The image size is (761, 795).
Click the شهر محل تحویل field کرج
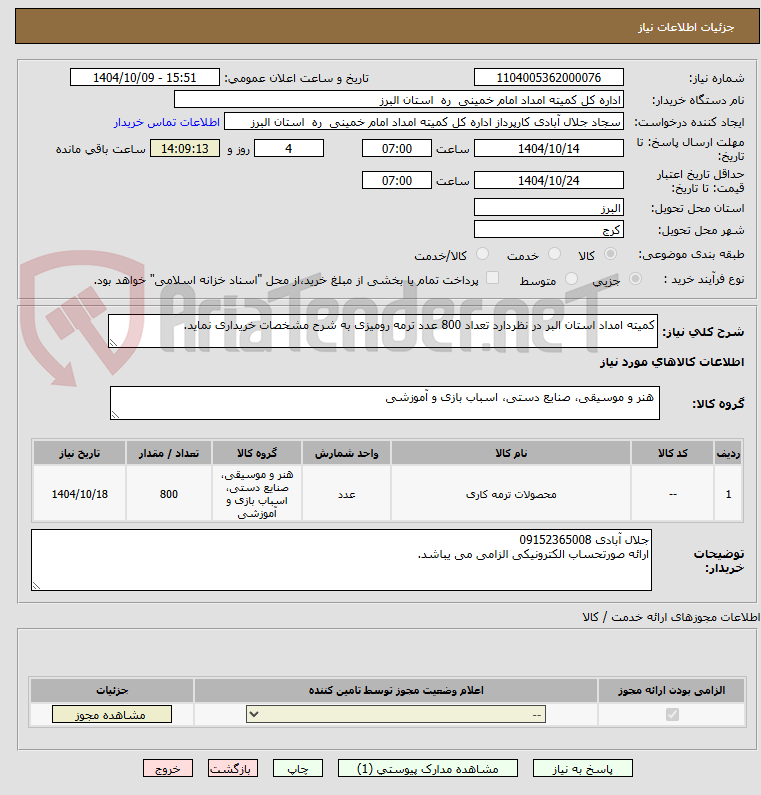tap(549, 230)
